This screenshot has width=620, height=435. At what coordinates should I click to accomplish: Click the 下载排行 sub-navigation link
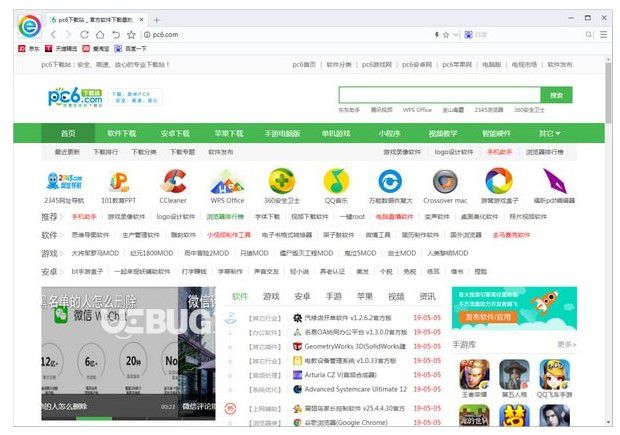point(106,152)
